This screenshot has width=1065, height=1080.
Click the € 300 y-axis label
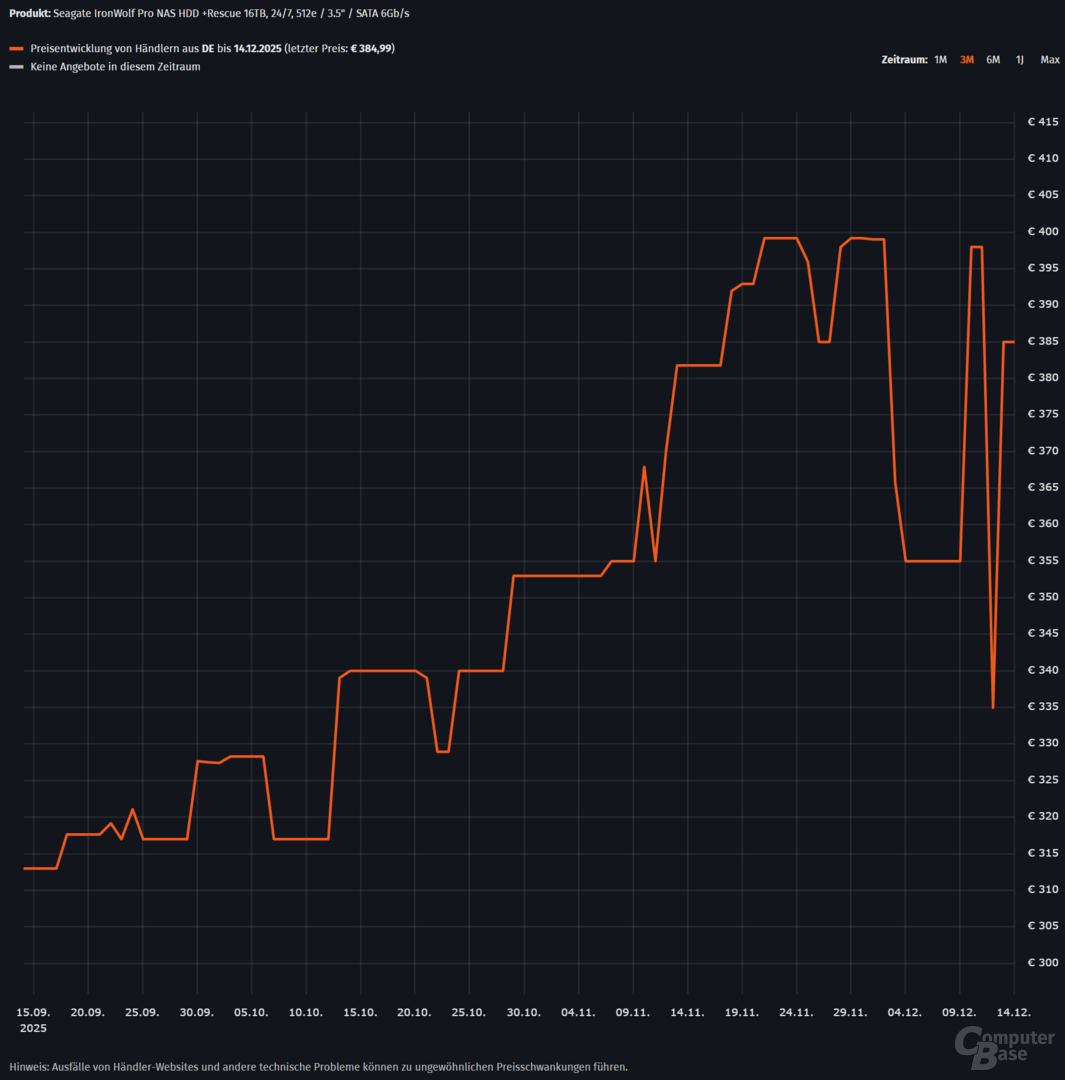pos(1042,963)
